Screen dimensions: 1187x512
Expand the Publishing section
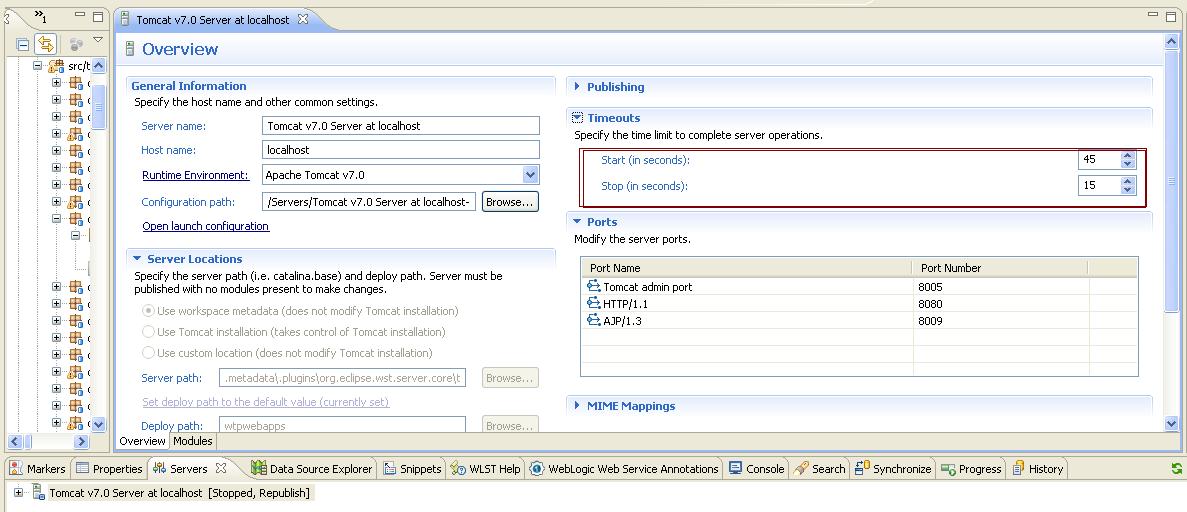577,87
